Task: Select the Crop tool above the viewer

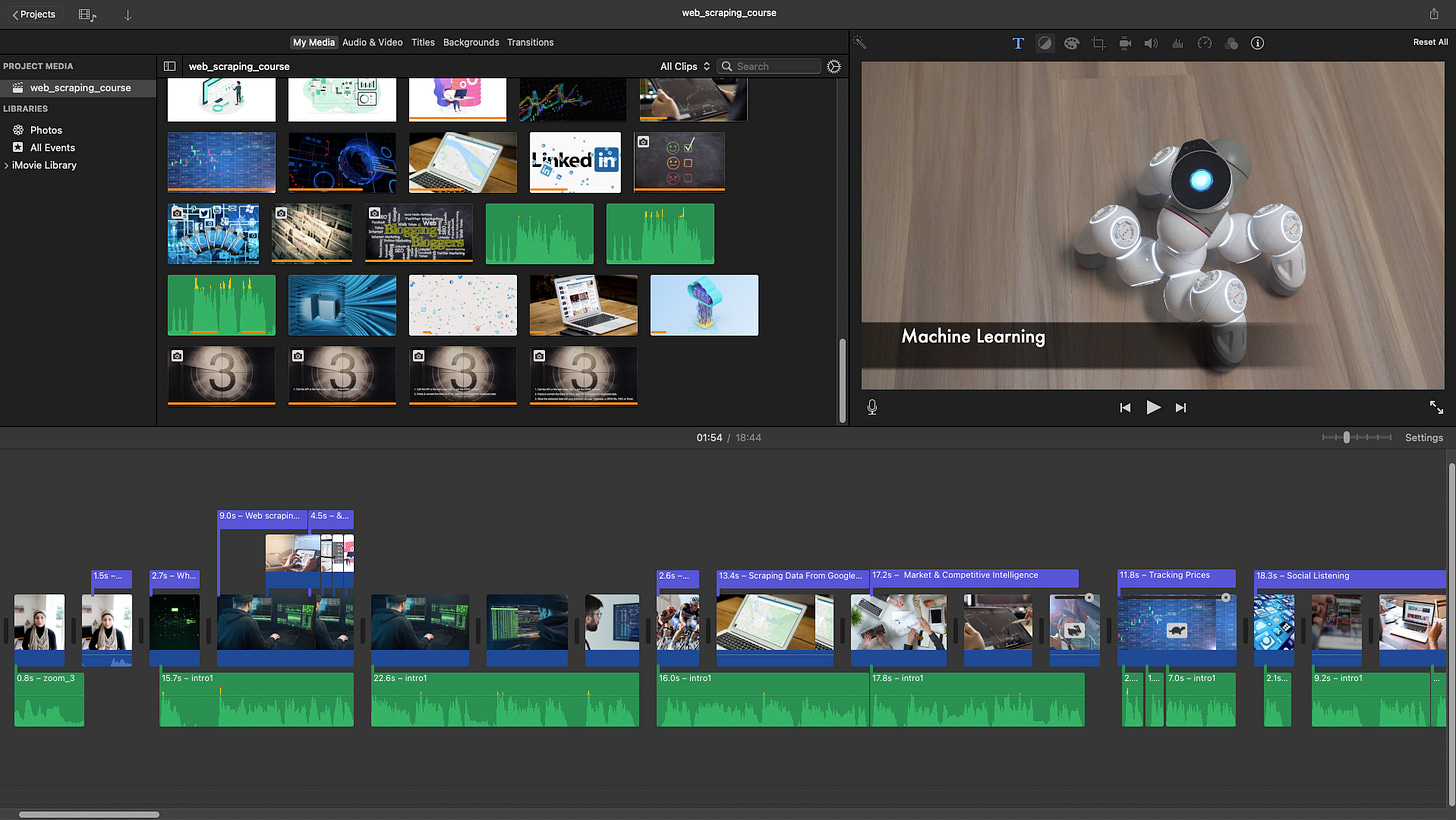Action: pos(1098,43)
